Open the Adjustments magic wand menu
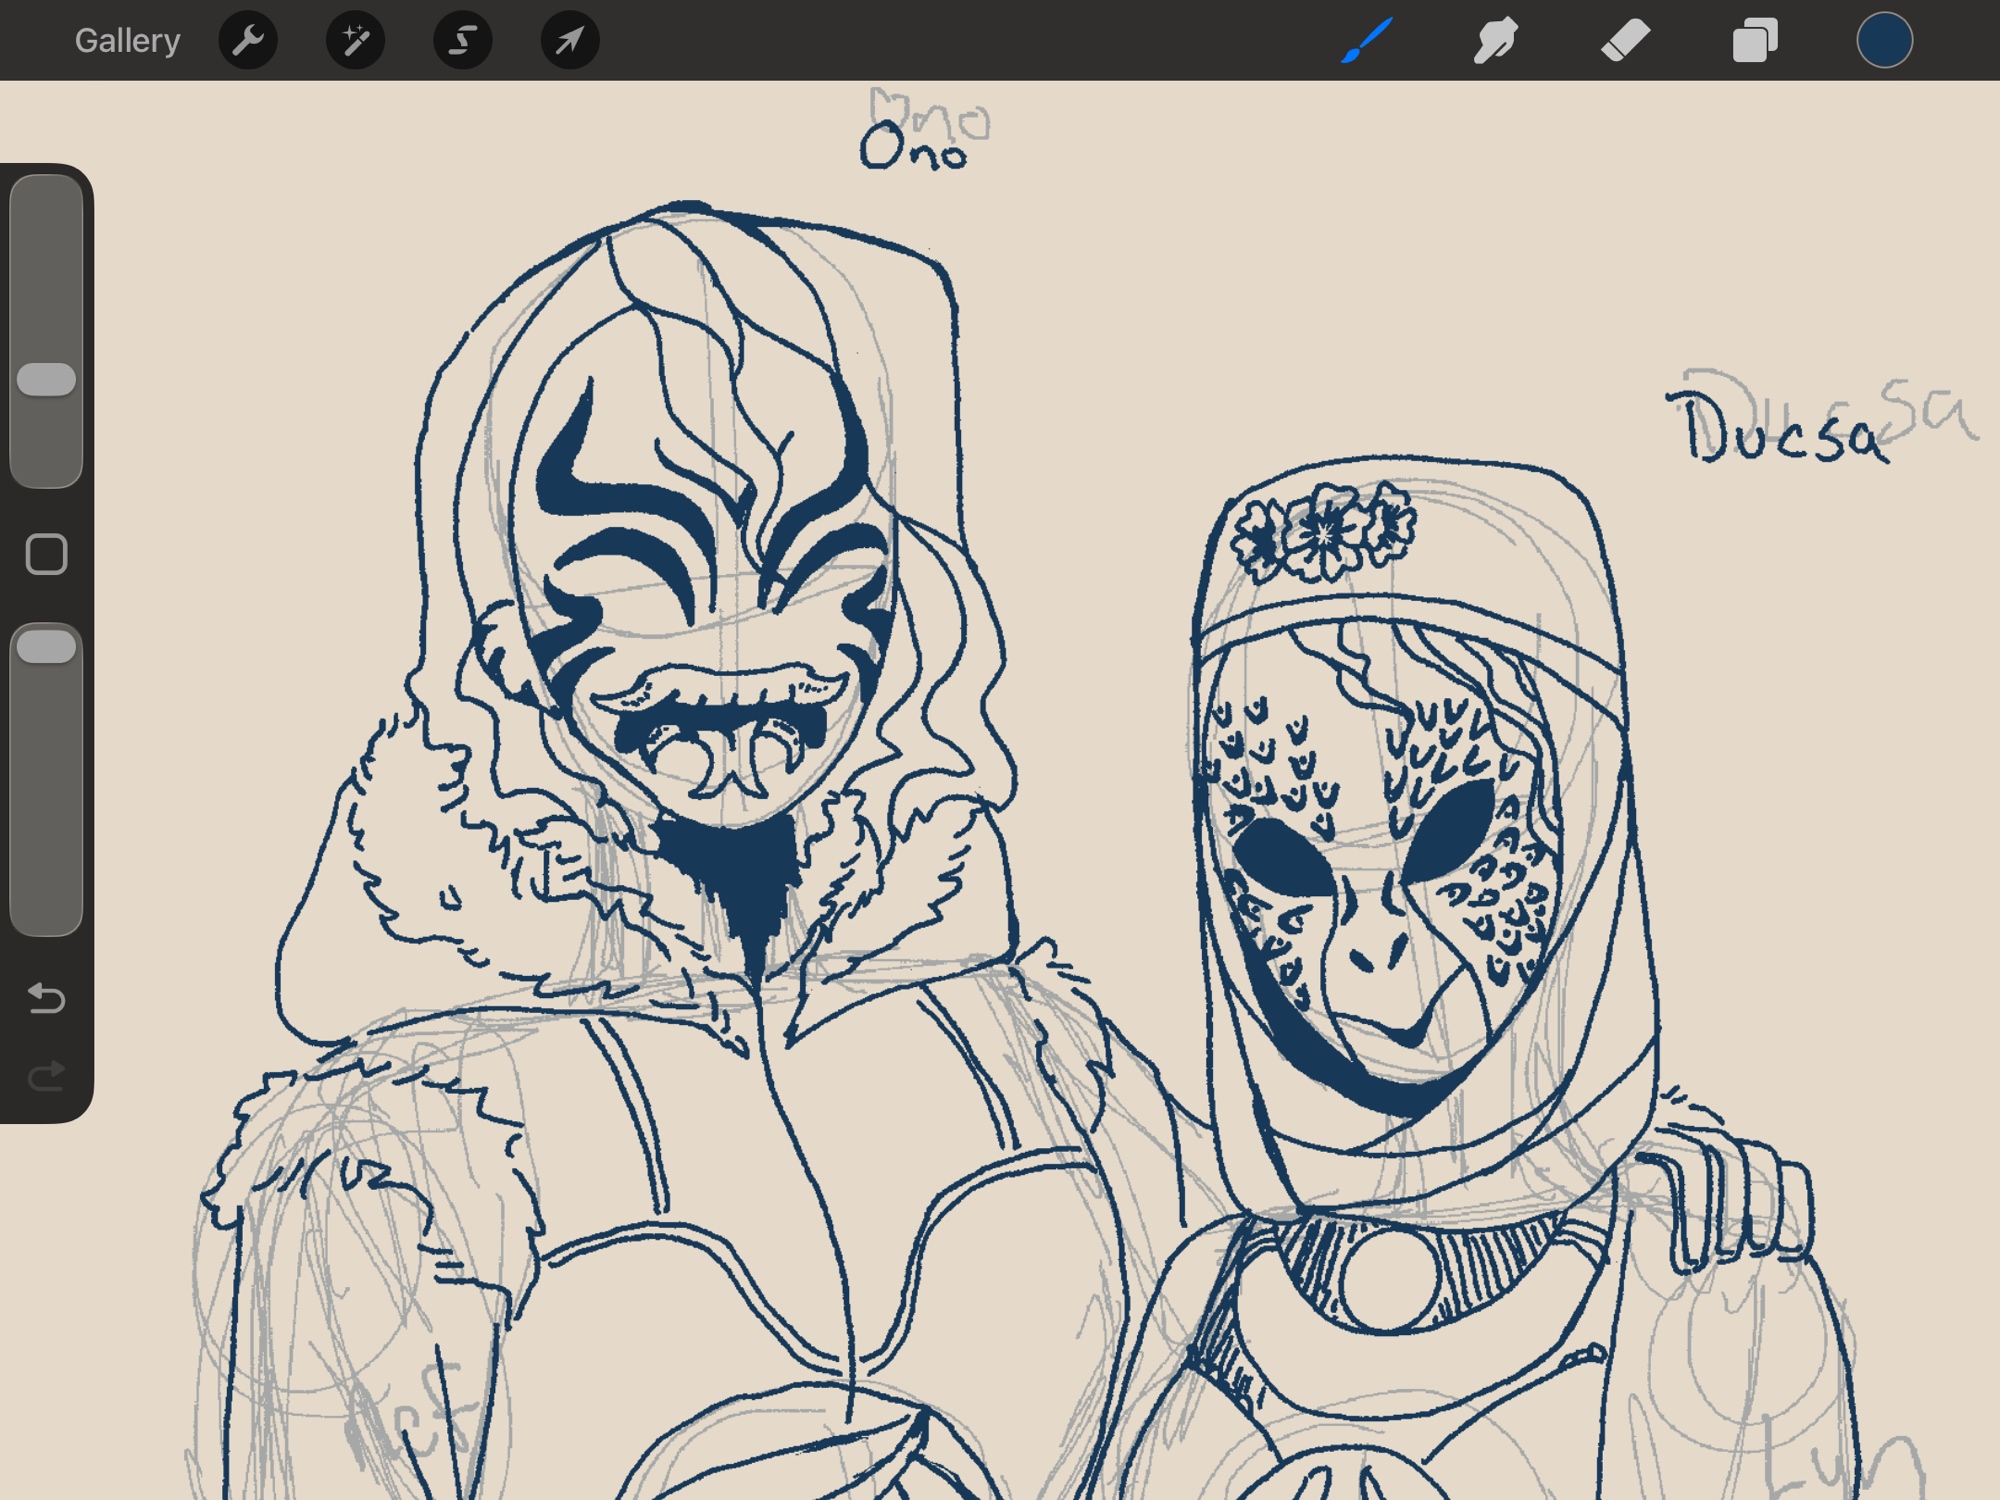 point(355,41)
